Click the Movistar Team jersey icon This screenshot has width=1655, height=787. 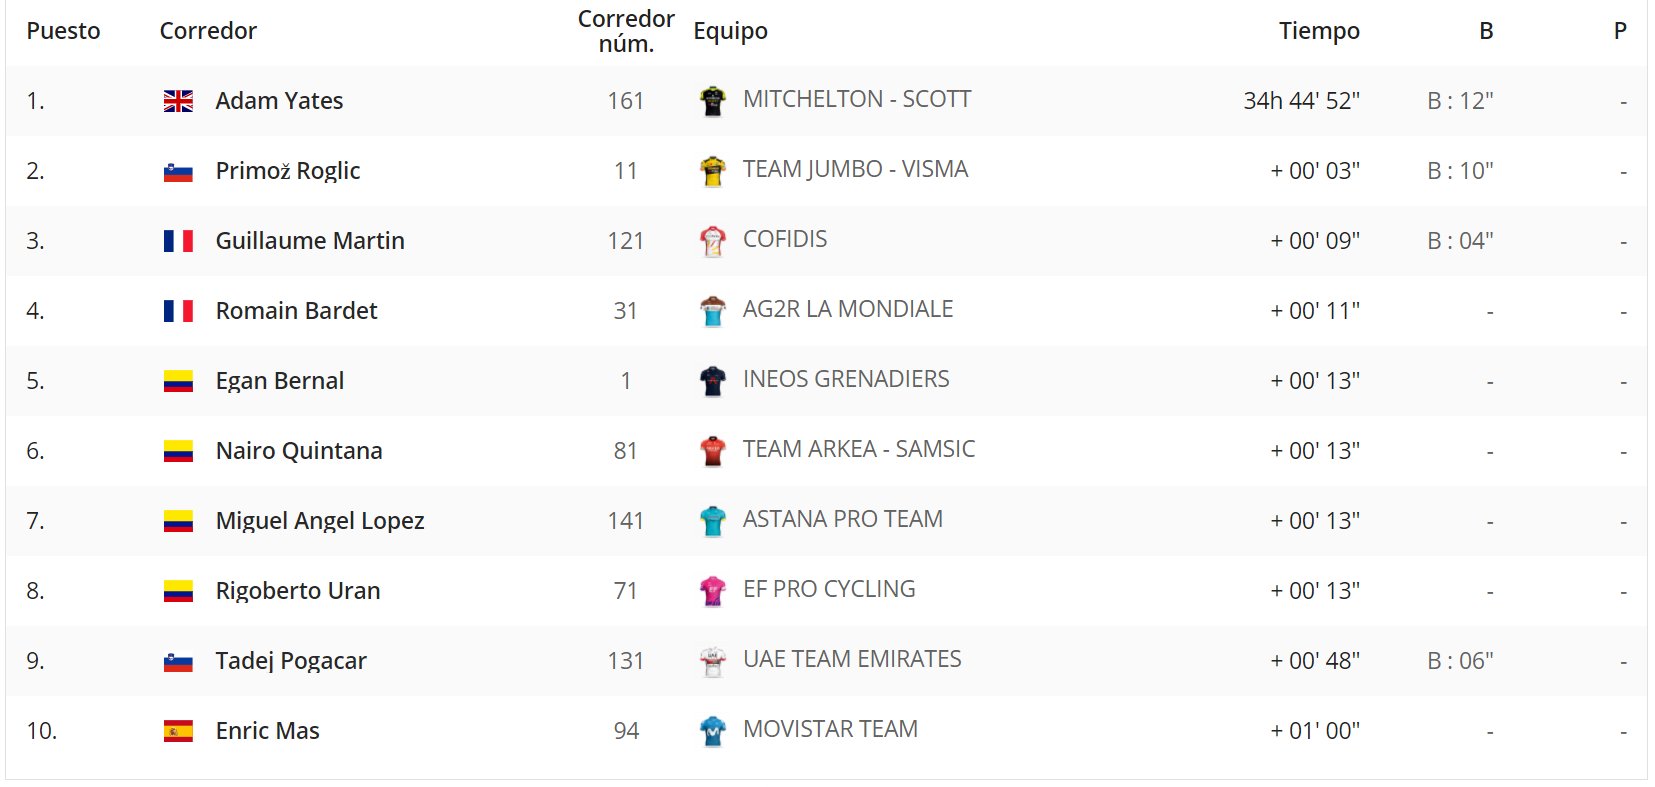tap(712, 731)
